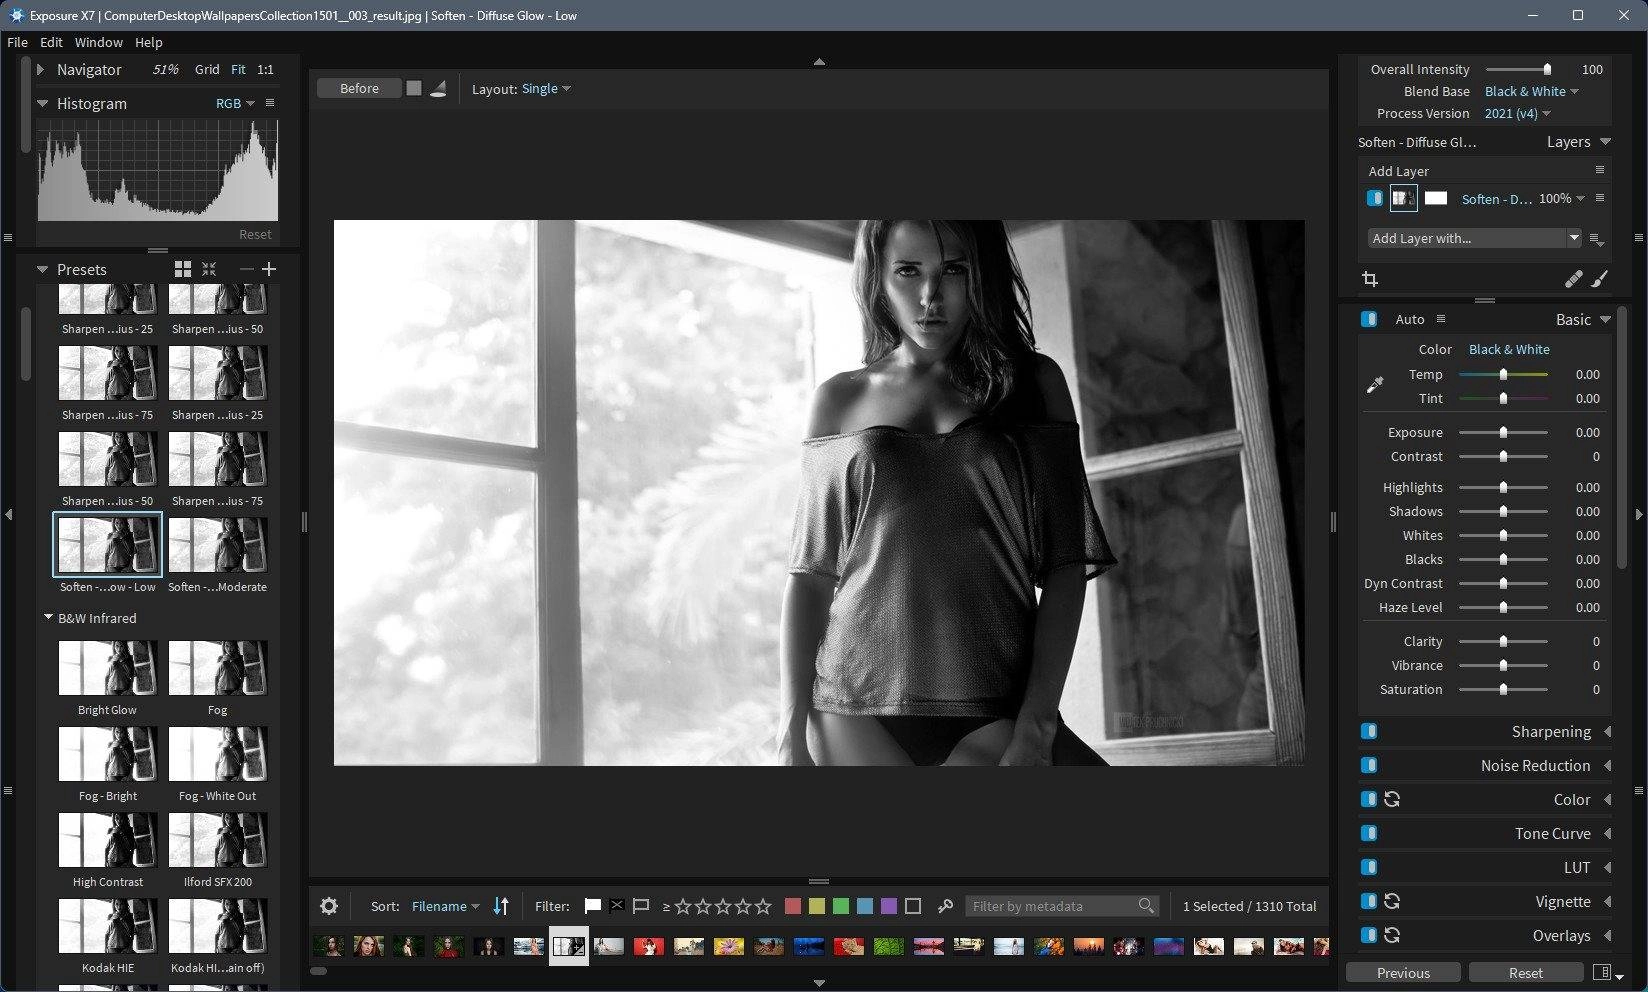
Task: Set navigator zoom to 1:1
Action: tap(265, 69)
